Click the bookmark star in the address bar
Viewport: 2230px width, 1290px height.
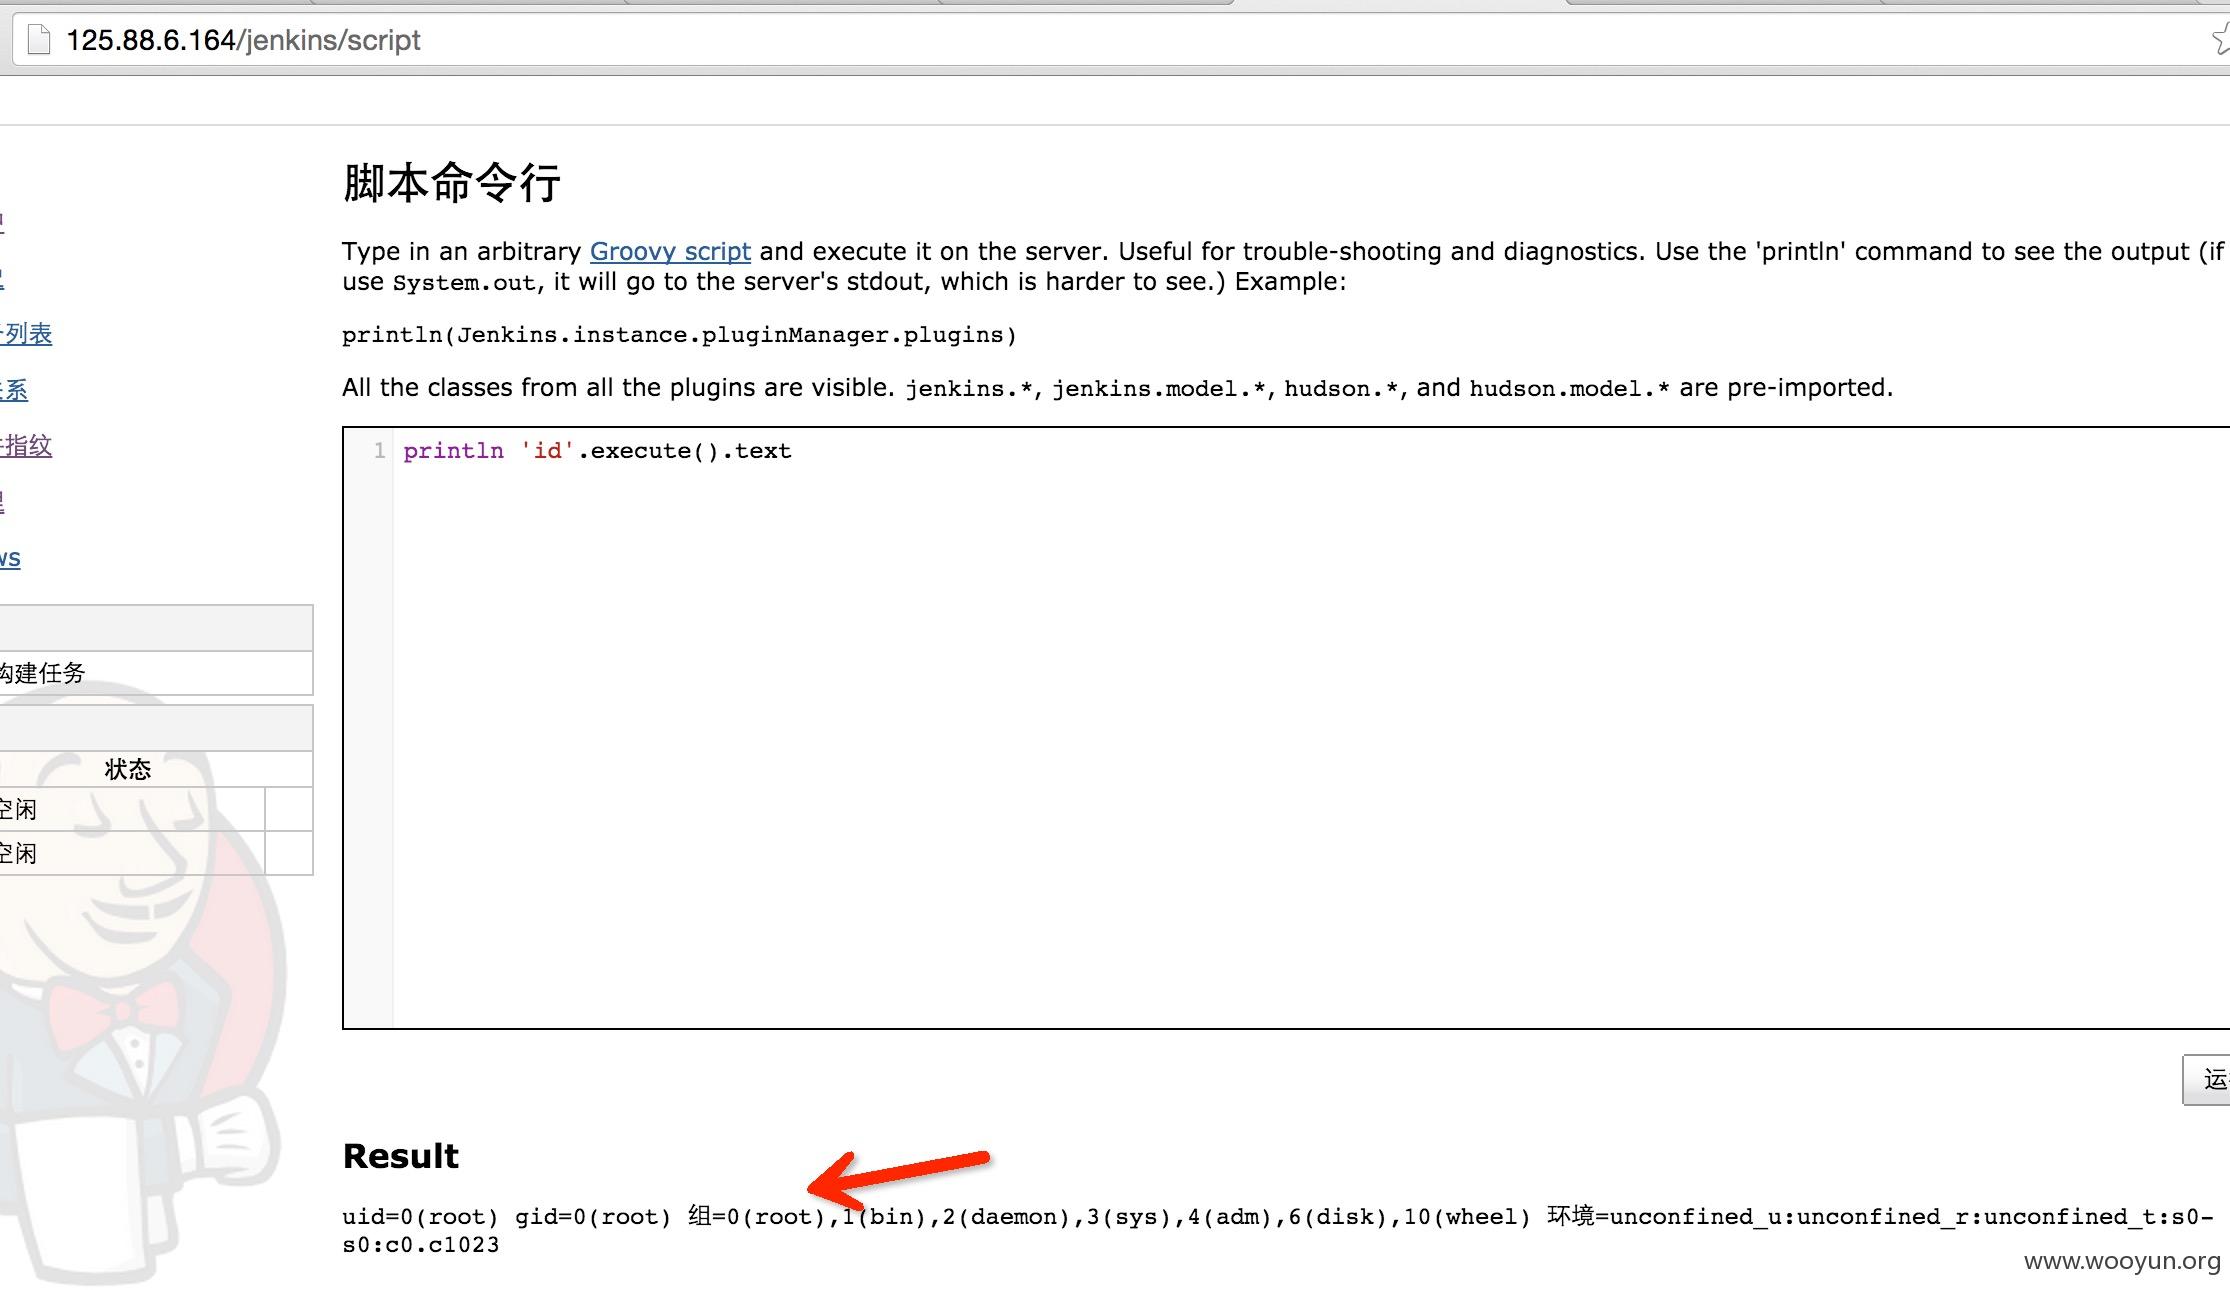pyautogui.click(x=2220, y=40)
